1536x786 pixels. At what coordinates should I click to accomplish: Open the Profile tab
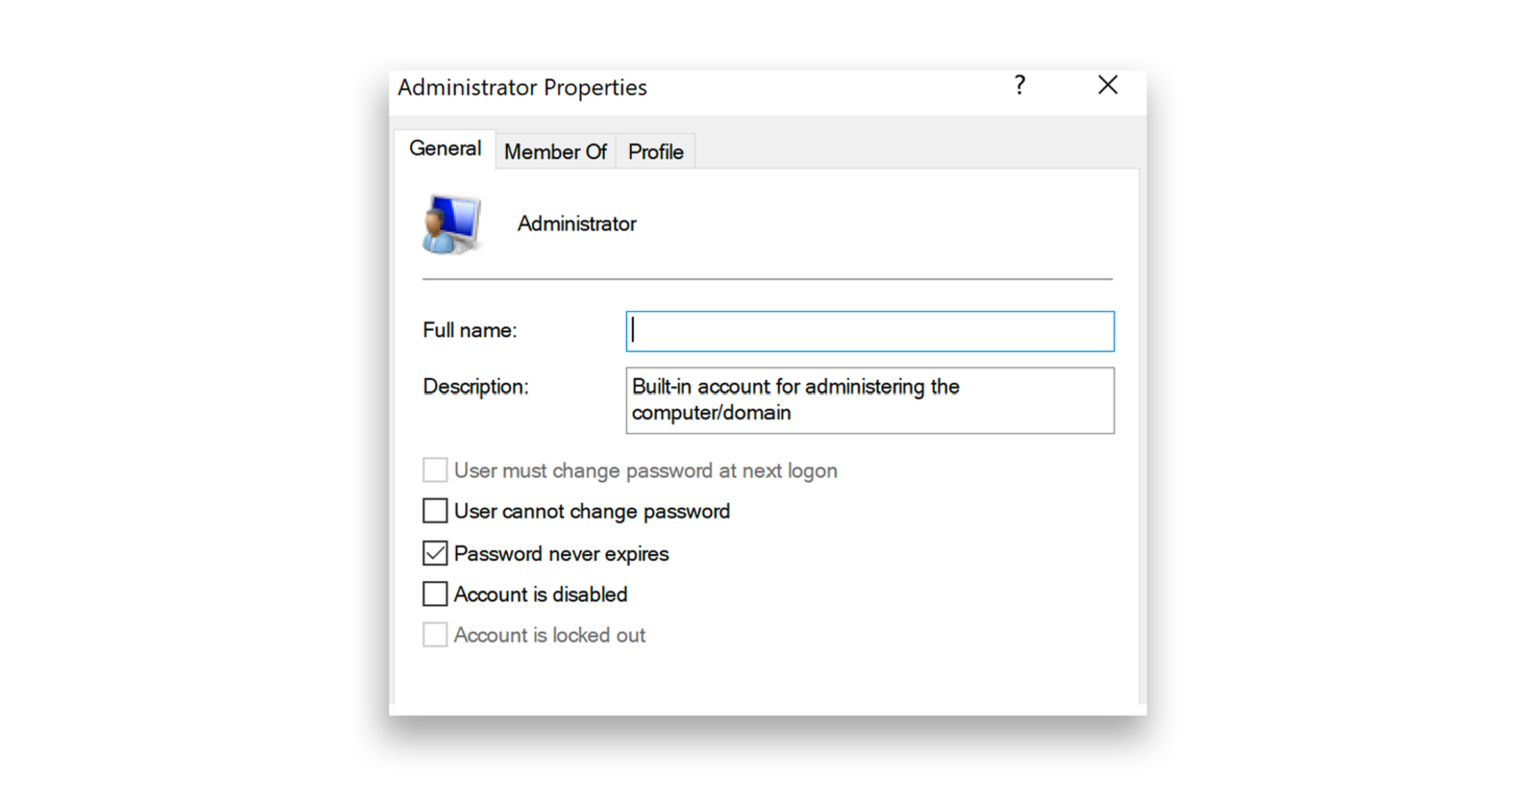[655, 151]
